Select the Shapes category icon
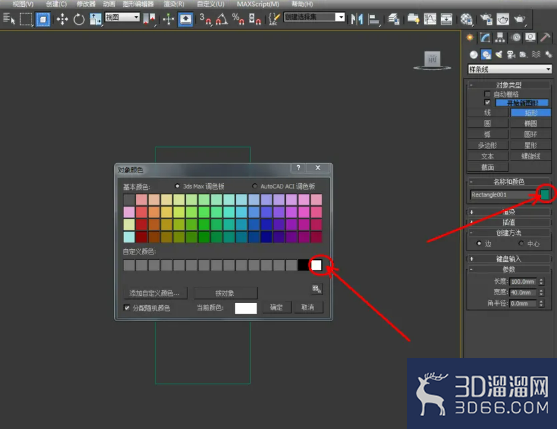Image resolution: width=557 pixels, height=429 pixels. click(486, 54)
